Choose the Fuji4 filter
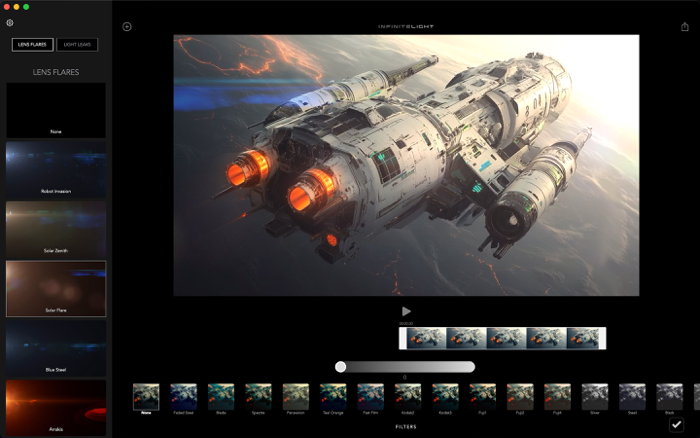The image size is (700, 438). 557,396
